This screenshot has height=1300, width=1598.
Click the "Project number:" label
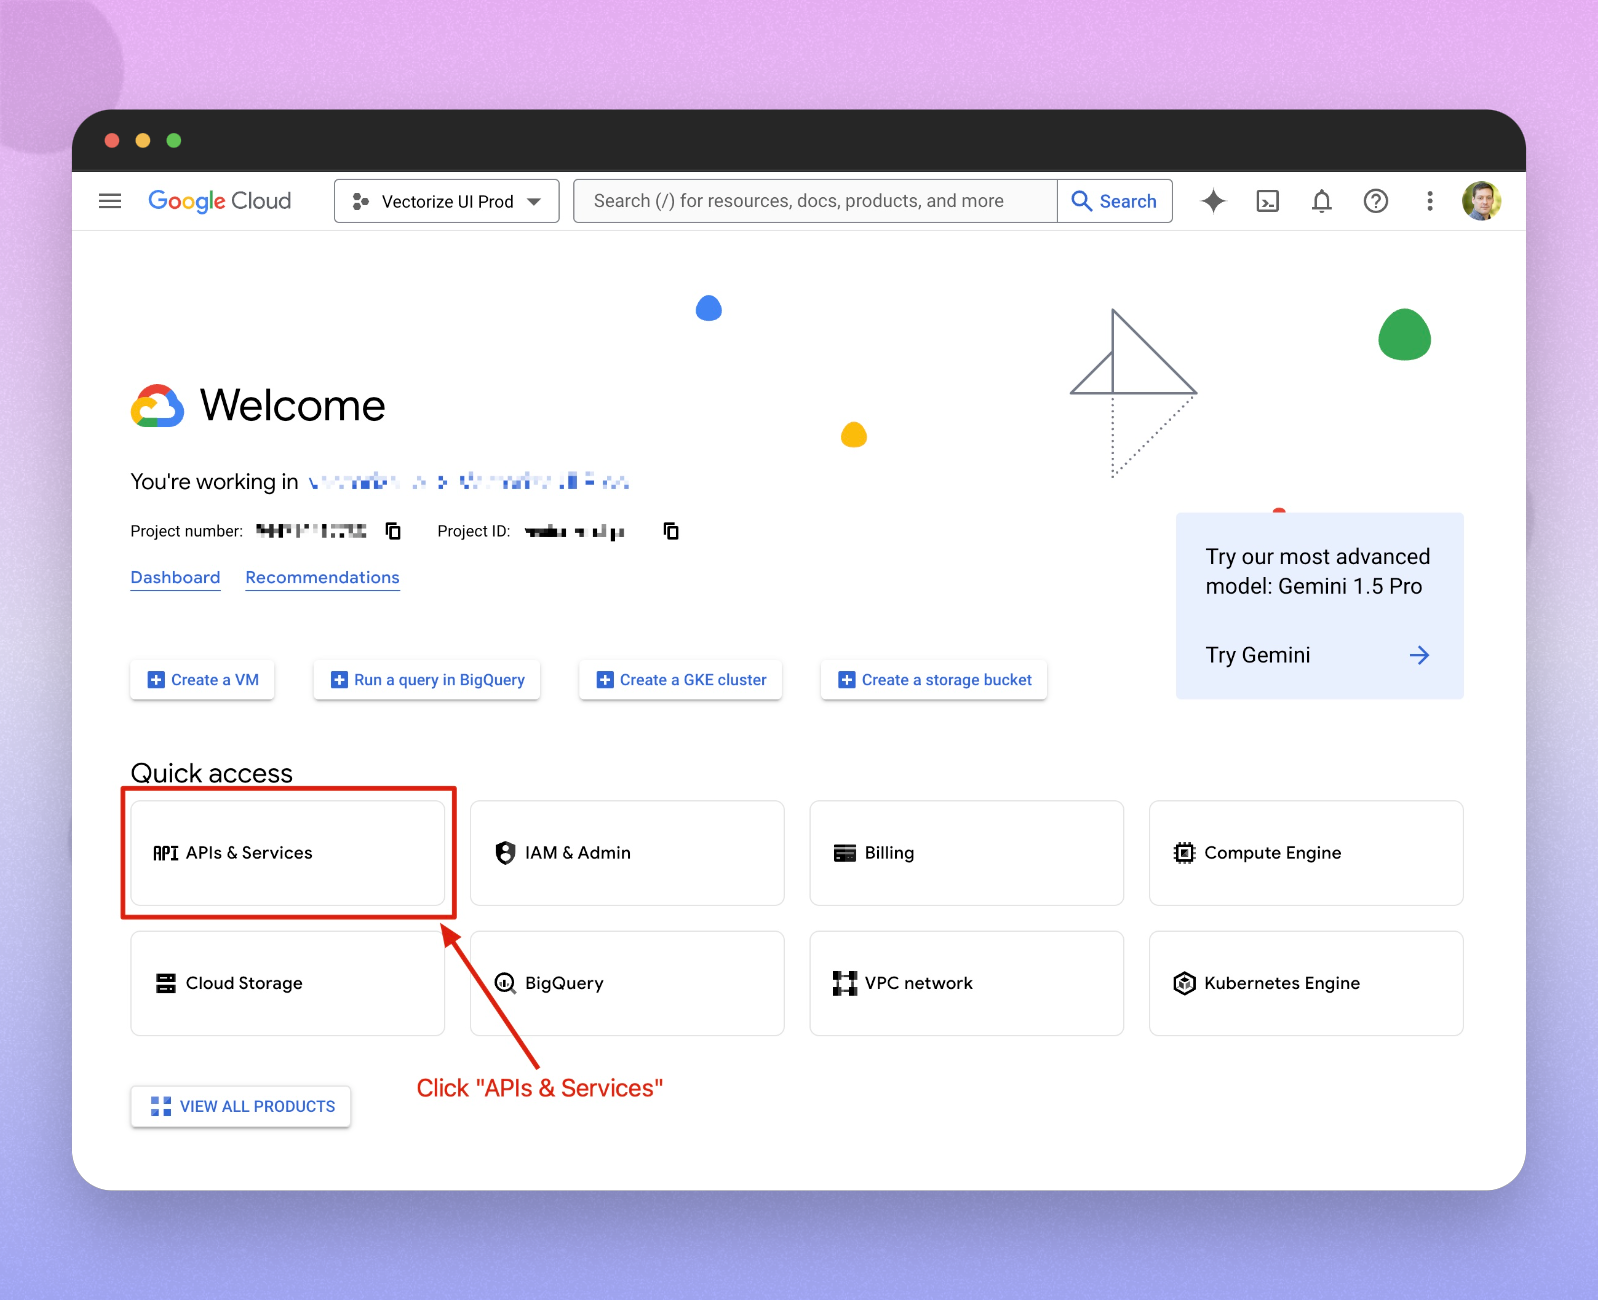(187, 531)
